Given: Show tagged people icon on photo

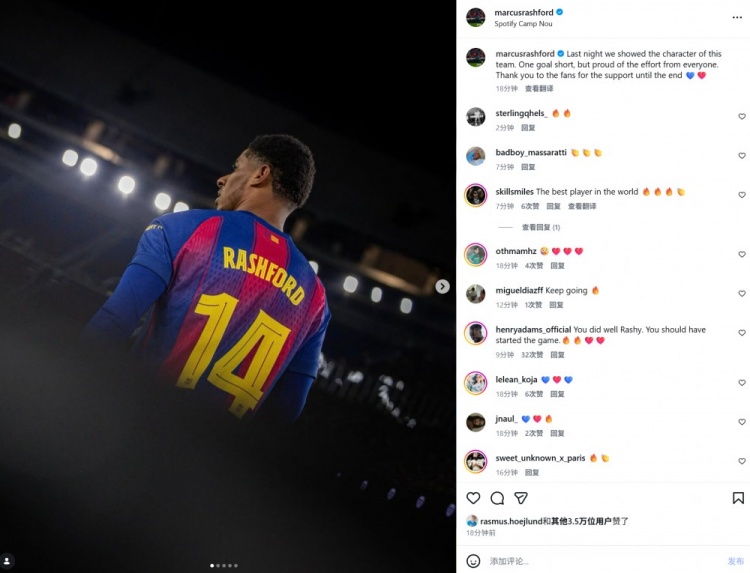Looking at the screenshot, I should (7, 561).
